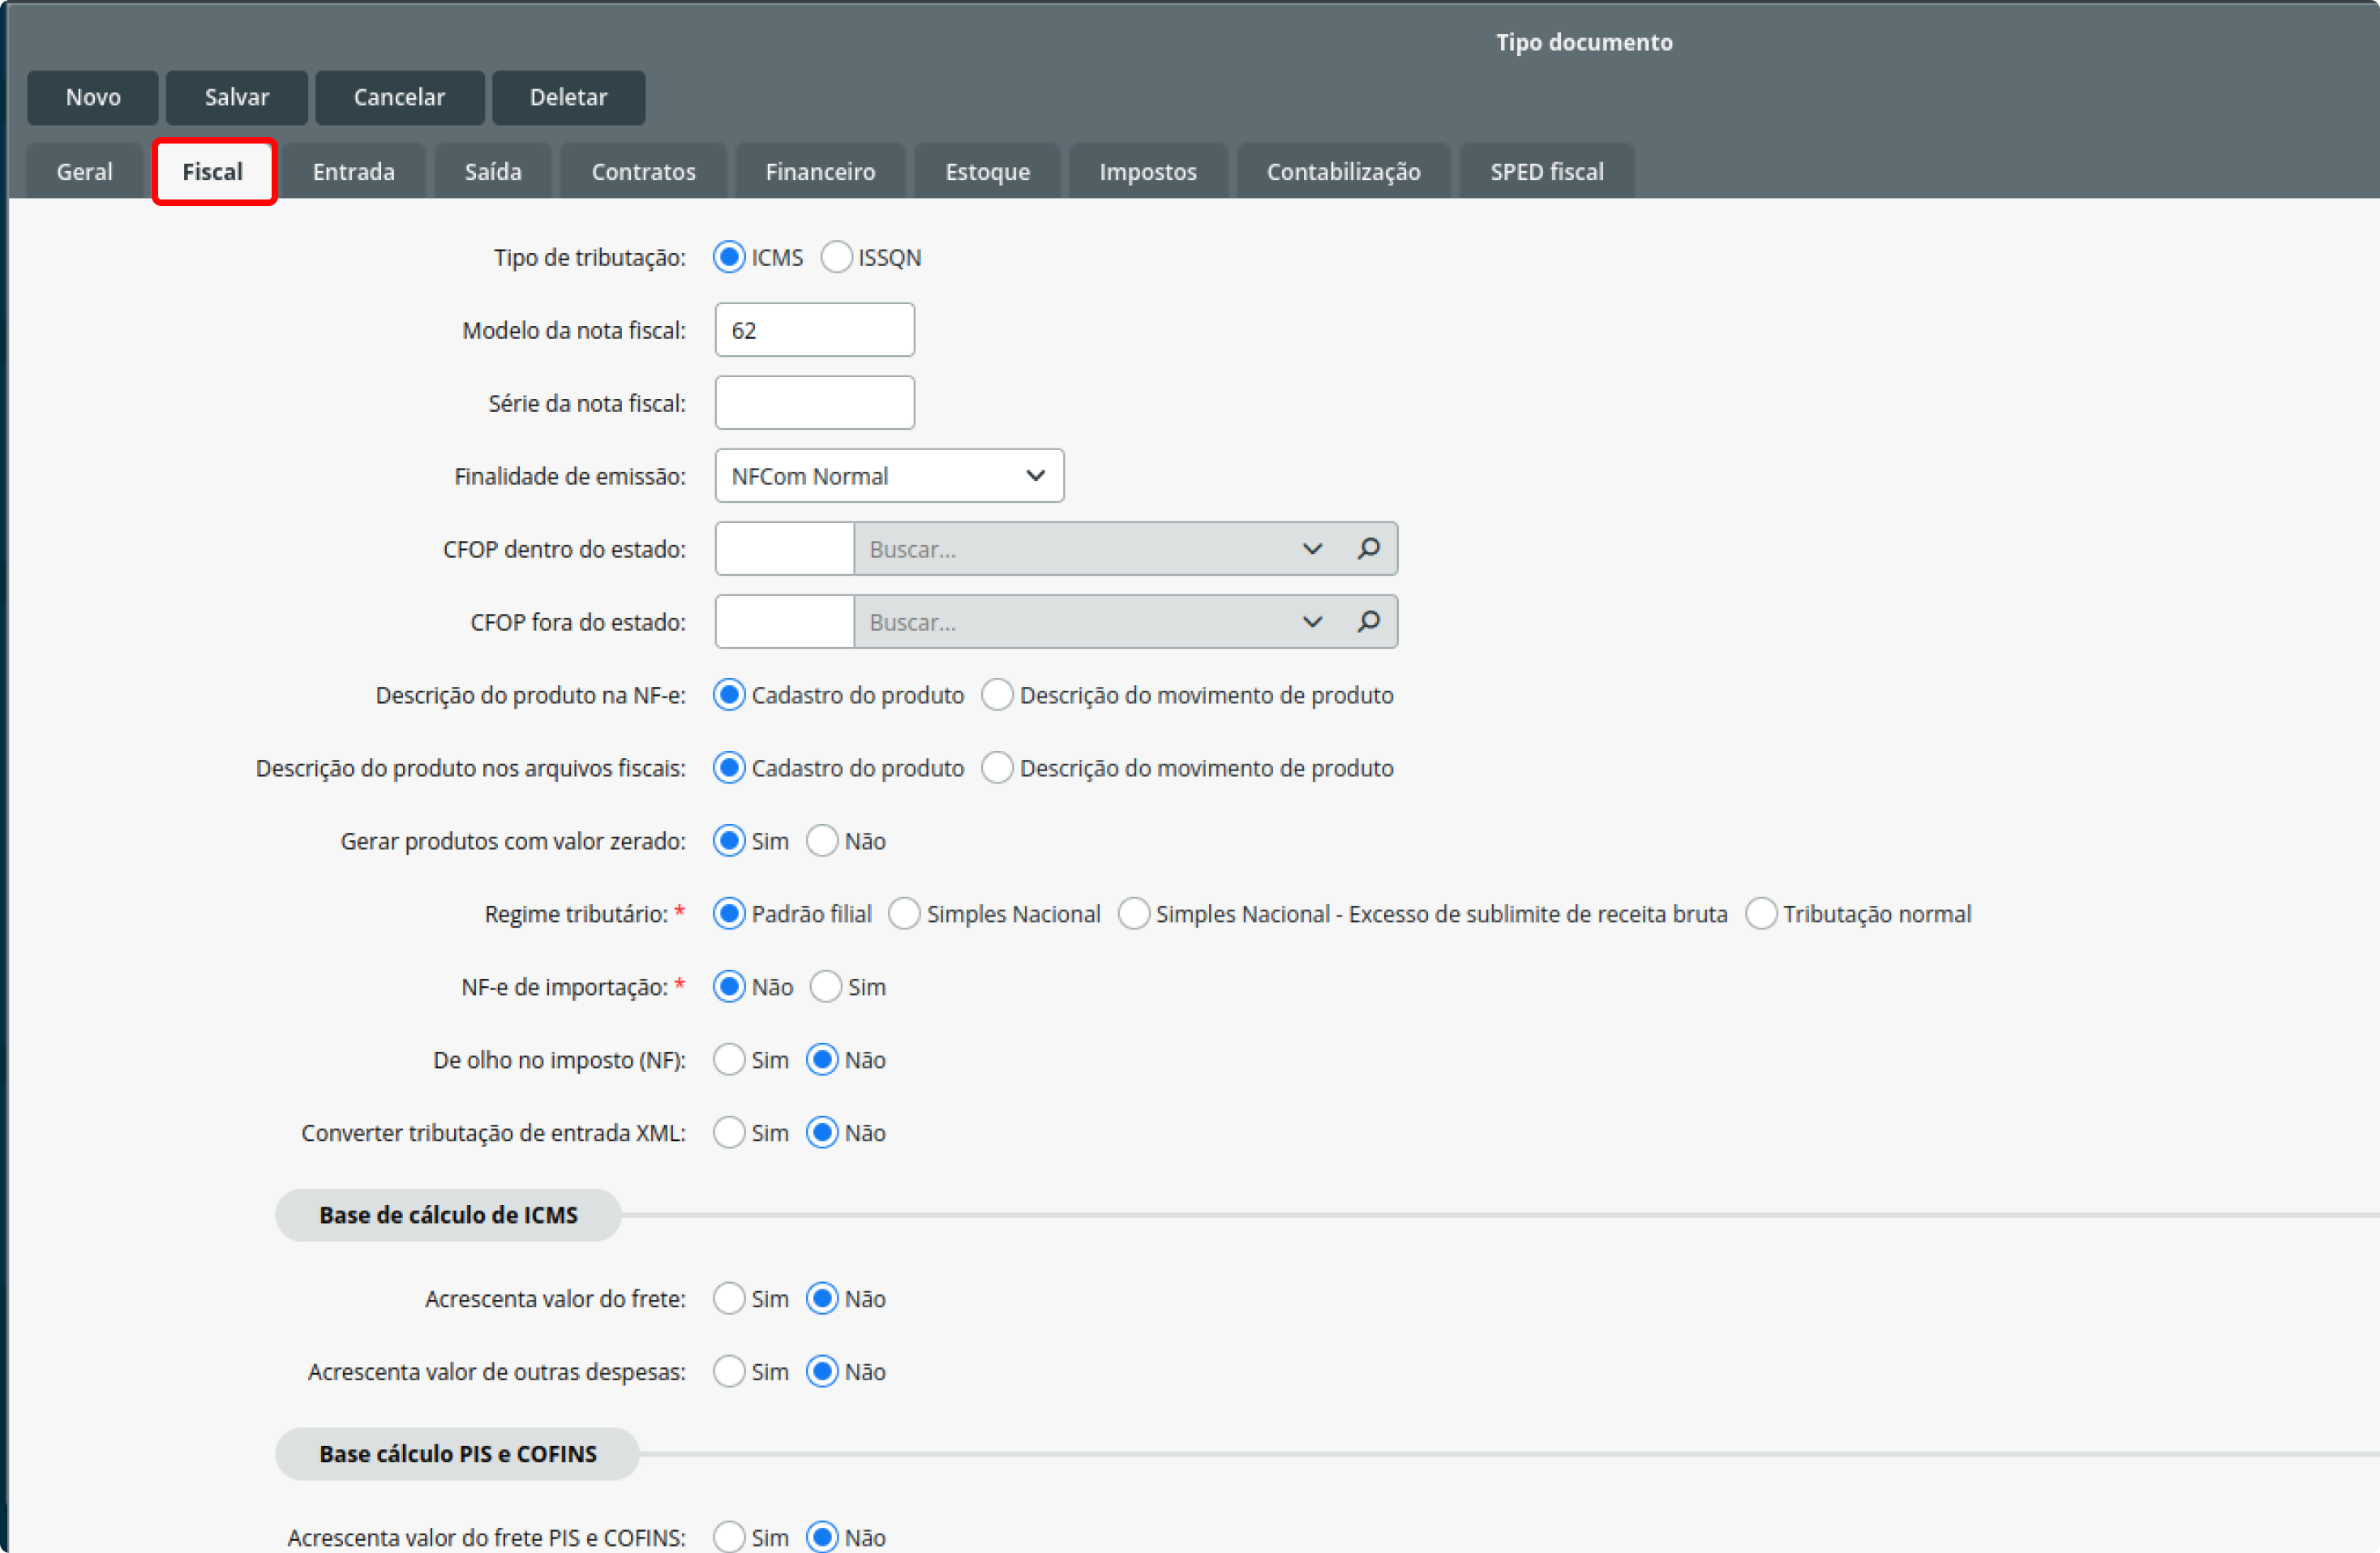Enable frete PIS e COFINS Sim

pyautogui.click(x=729, y=1537)
